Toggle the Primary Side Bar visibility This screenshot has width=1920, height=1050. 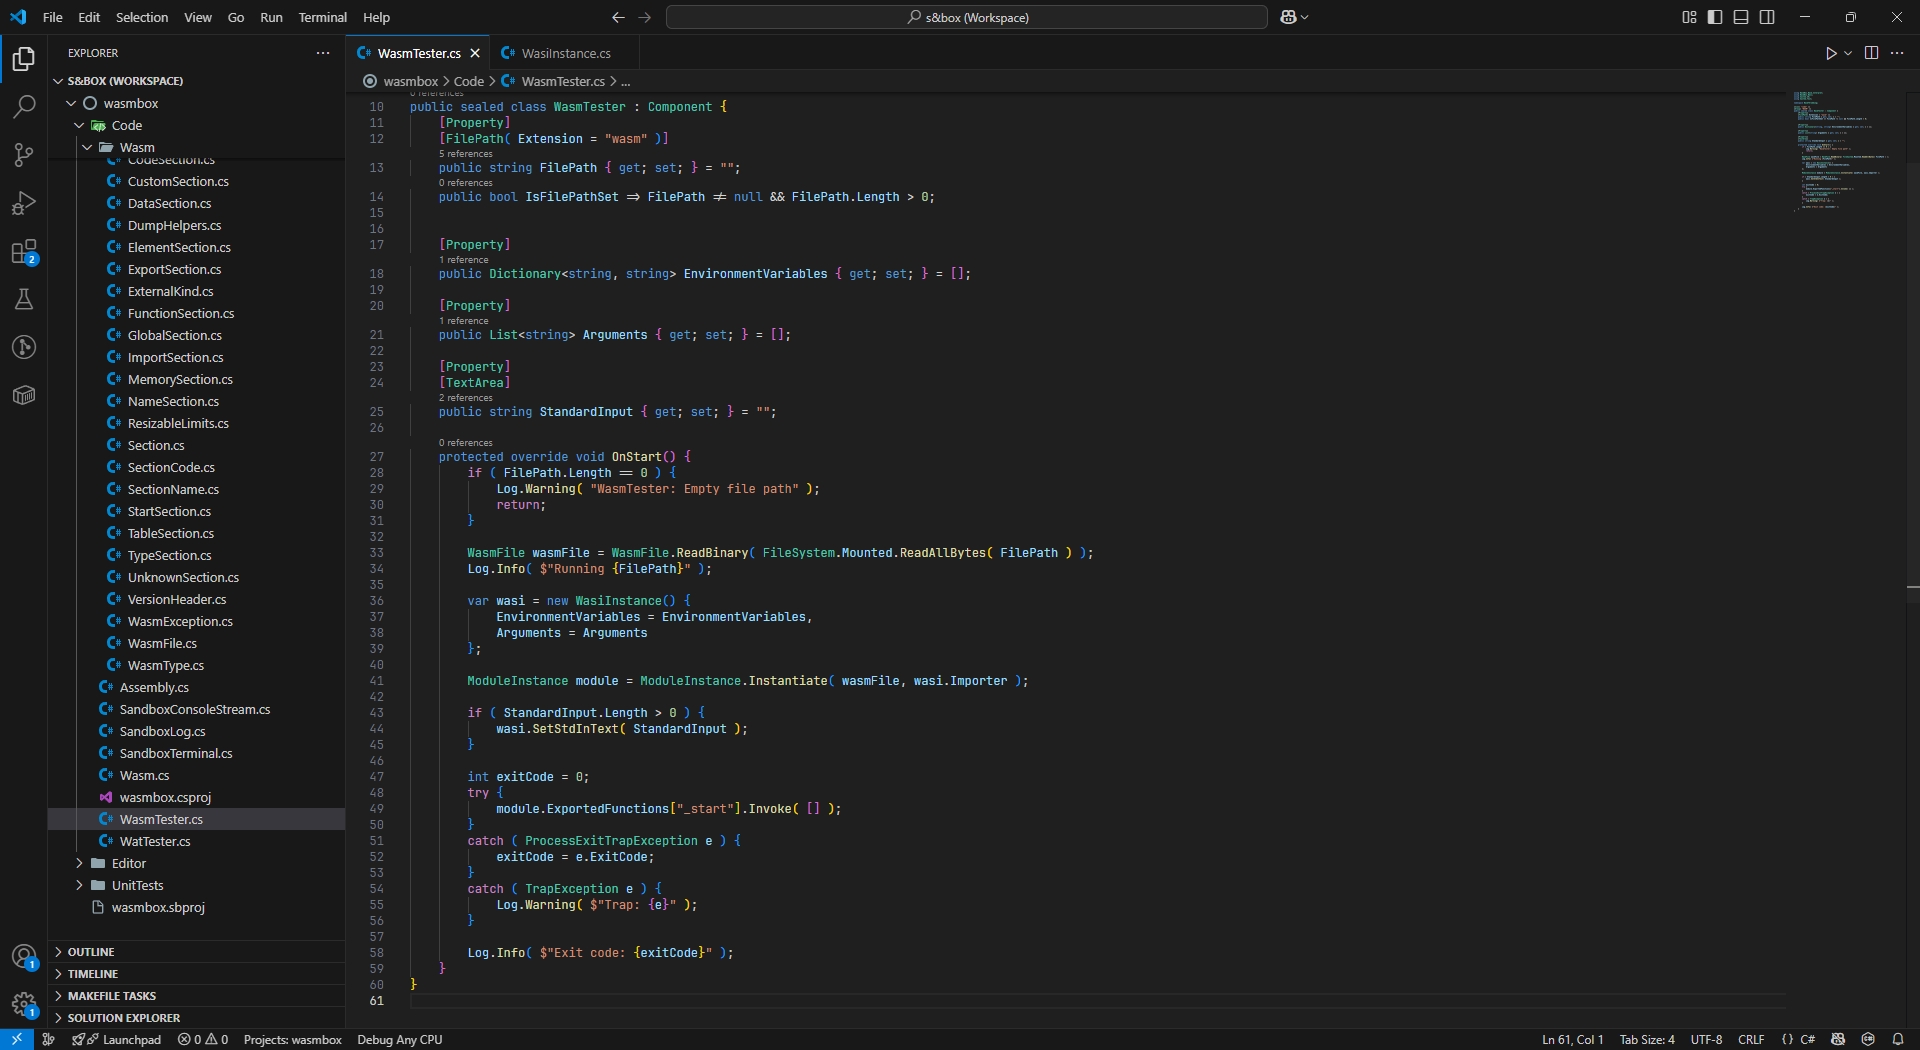tap(1715, 17)
